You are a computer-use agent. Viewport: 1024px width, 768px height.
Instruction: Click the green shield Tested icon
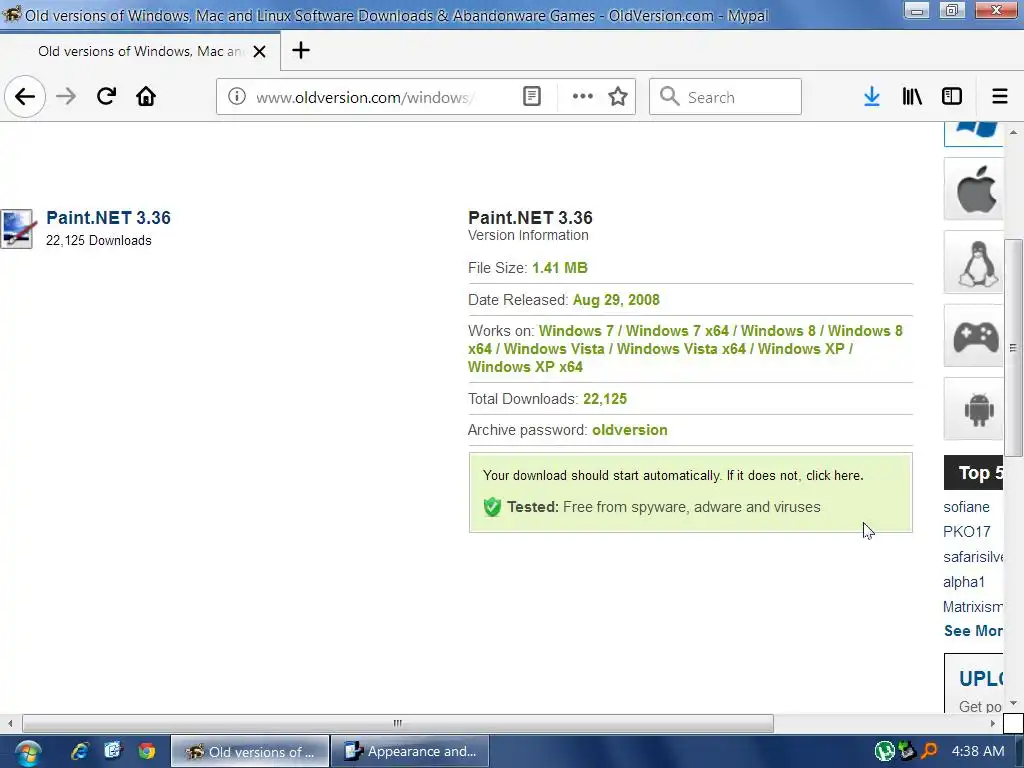[492, 507]
